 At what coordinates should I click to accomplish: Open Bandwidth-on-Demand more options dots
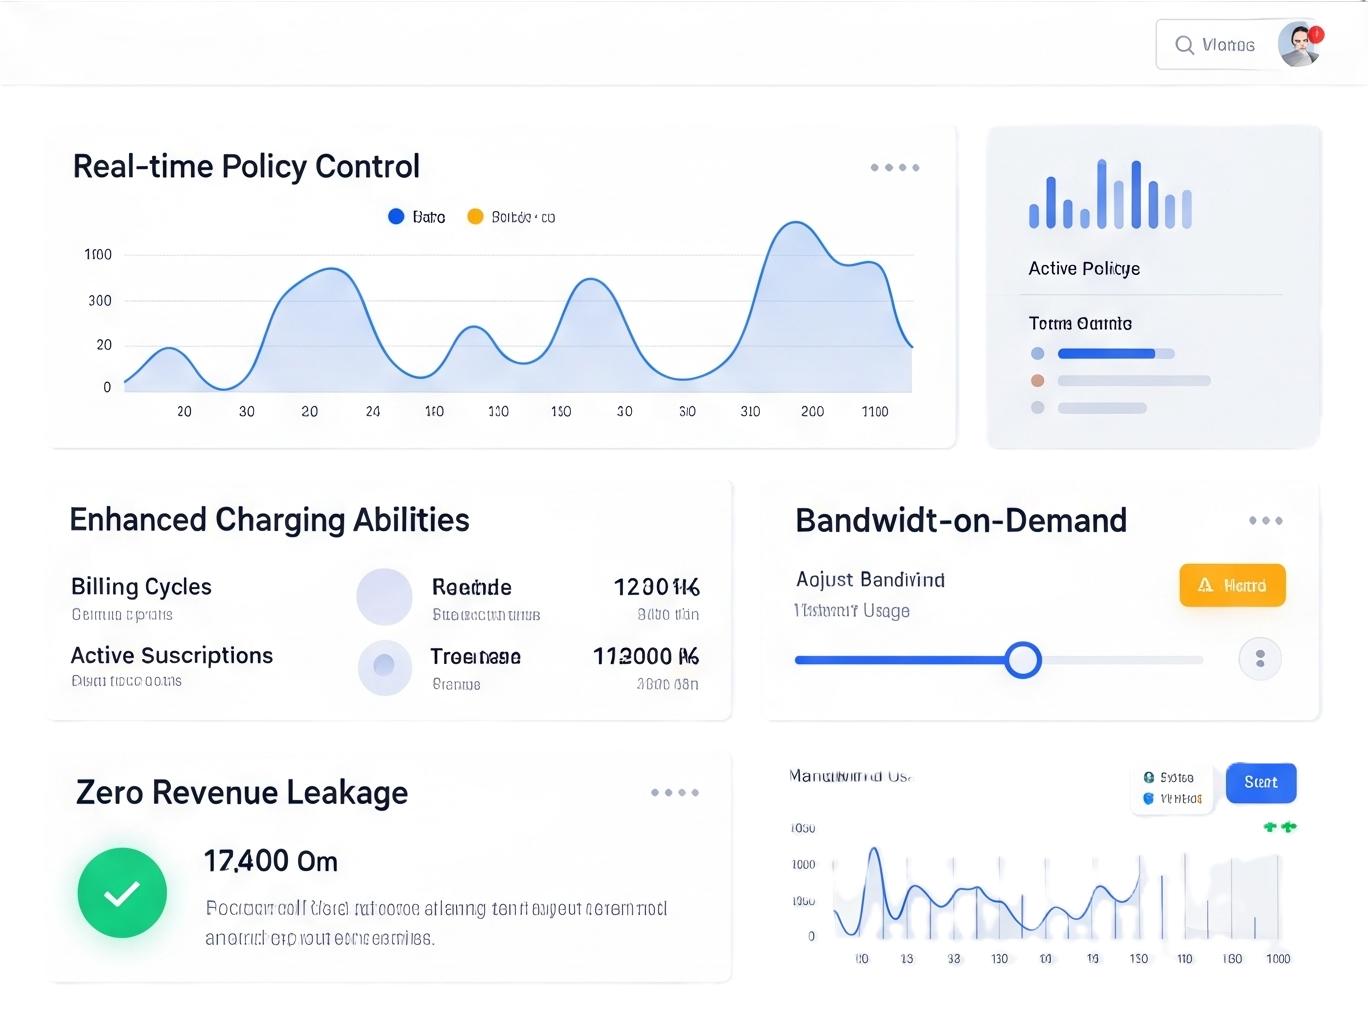(x=1265, y=521)
